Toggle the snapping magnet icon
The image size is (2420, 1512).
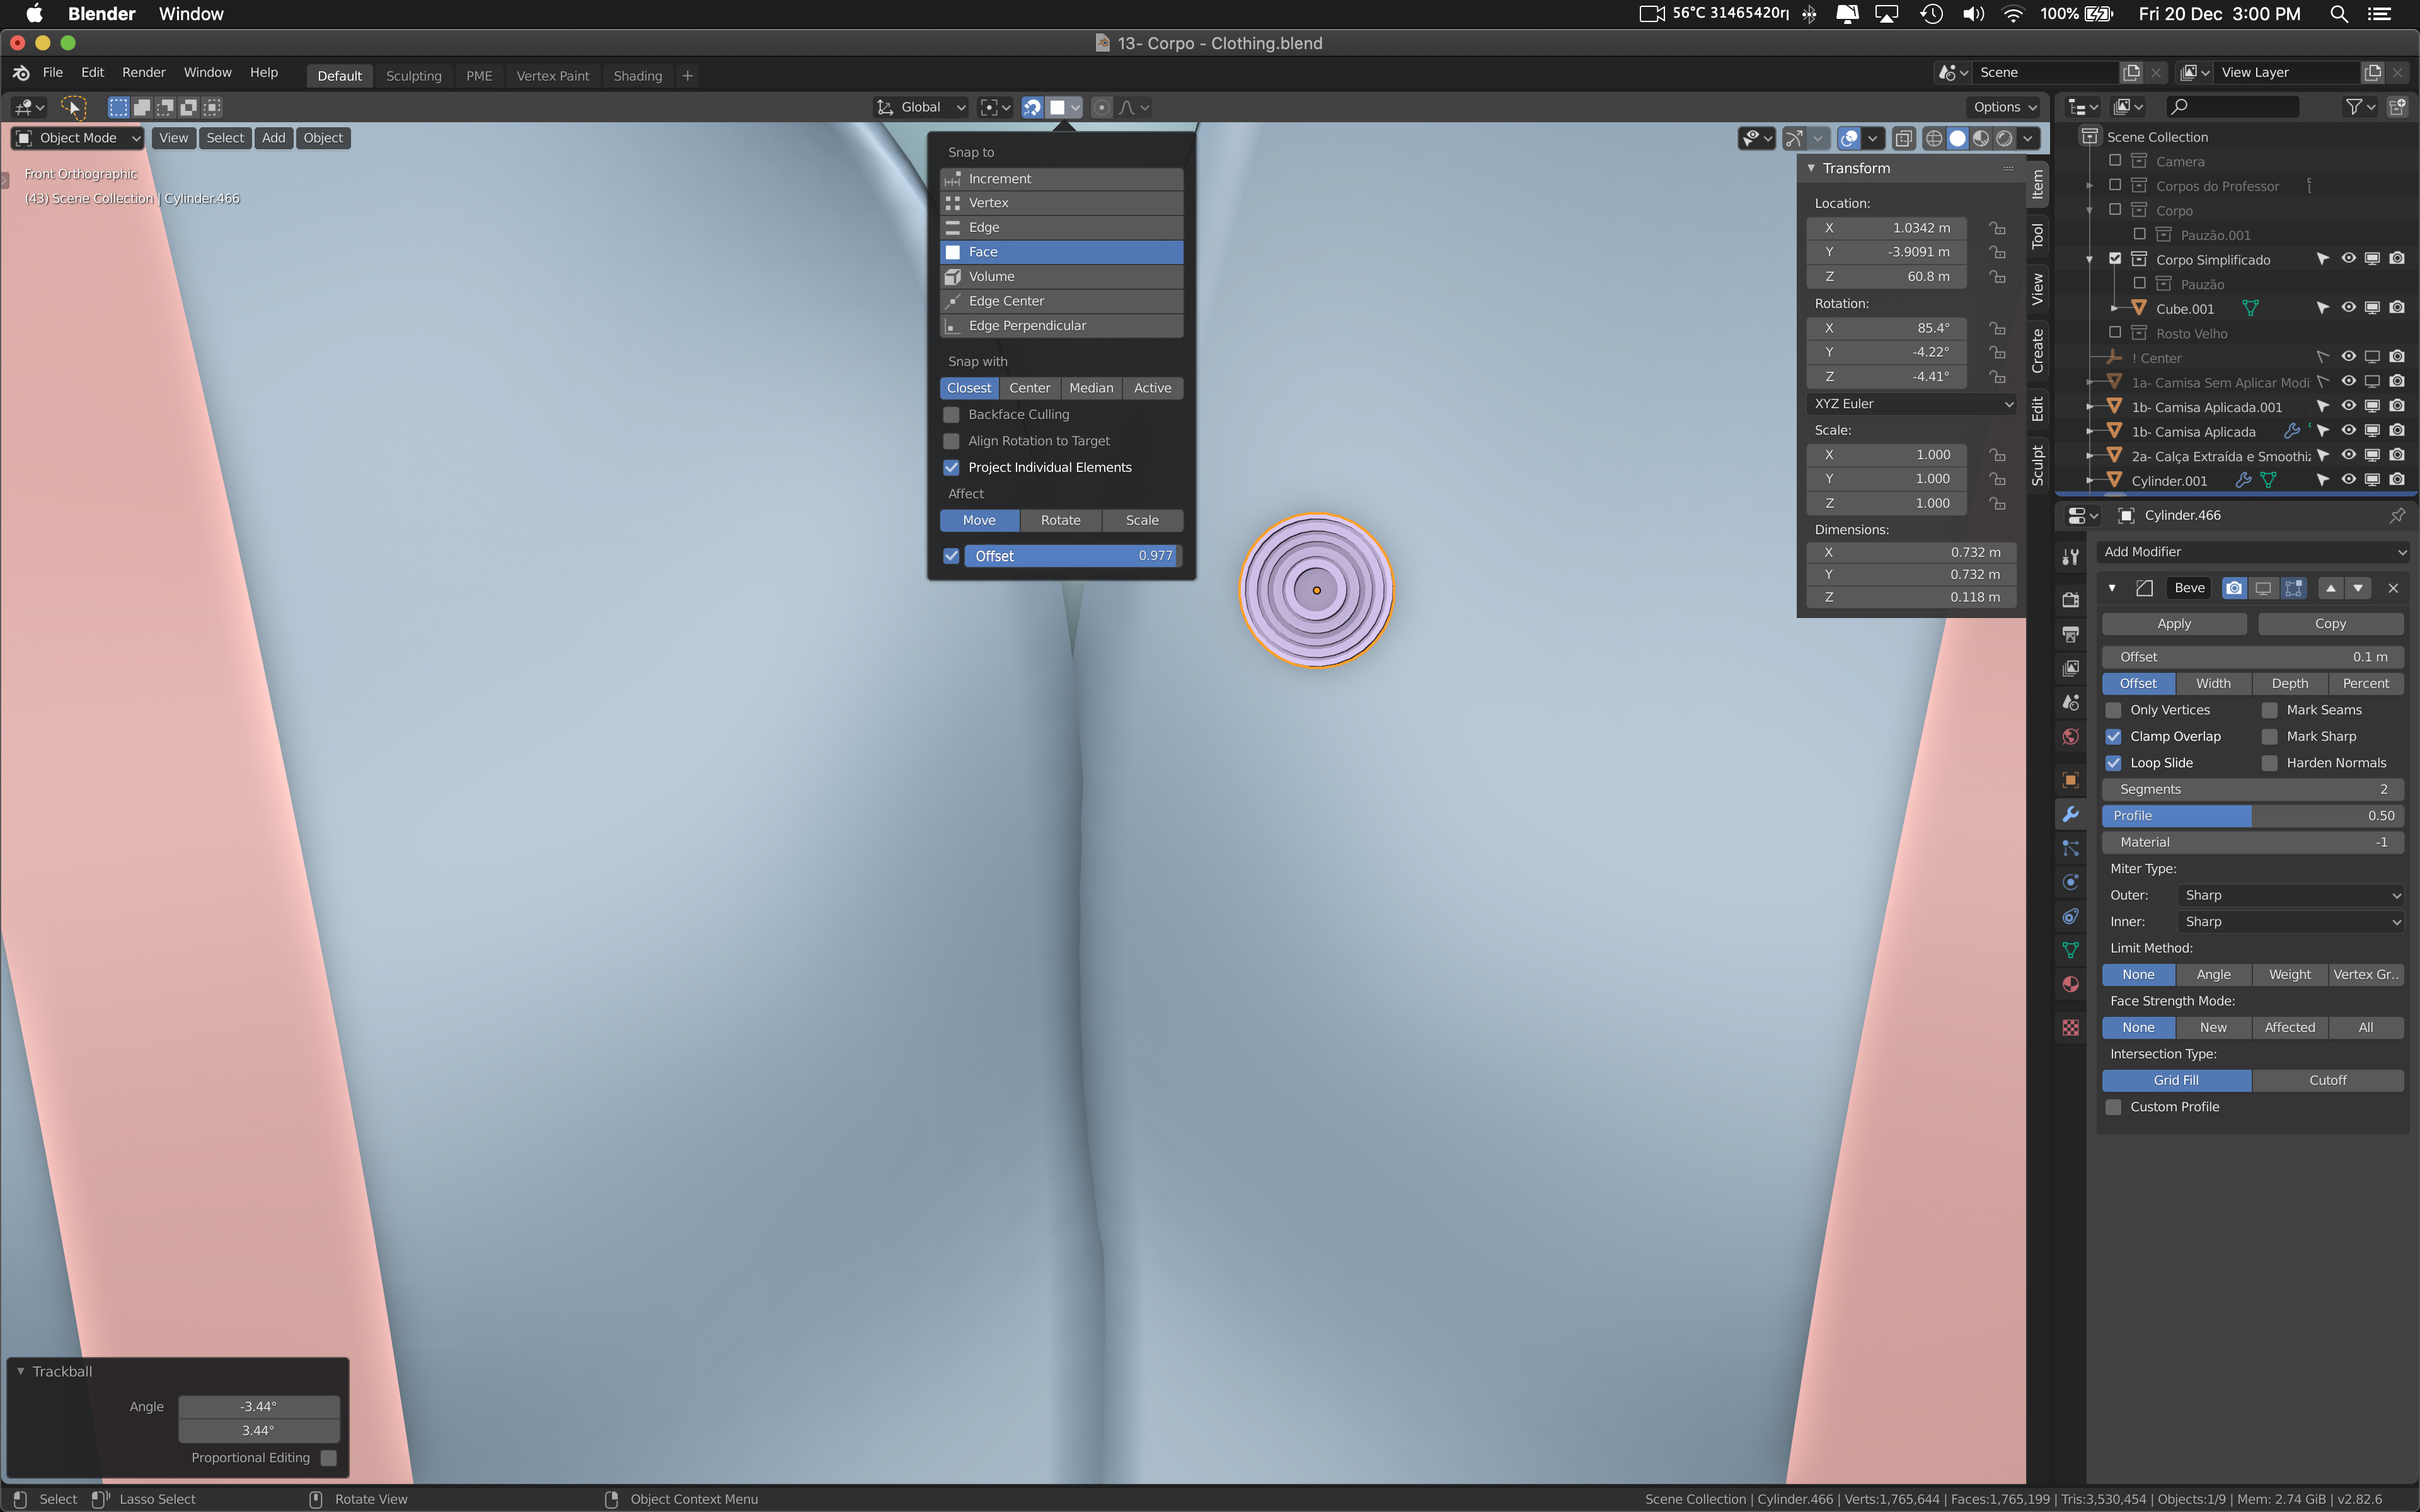[x=1032, y=107]
